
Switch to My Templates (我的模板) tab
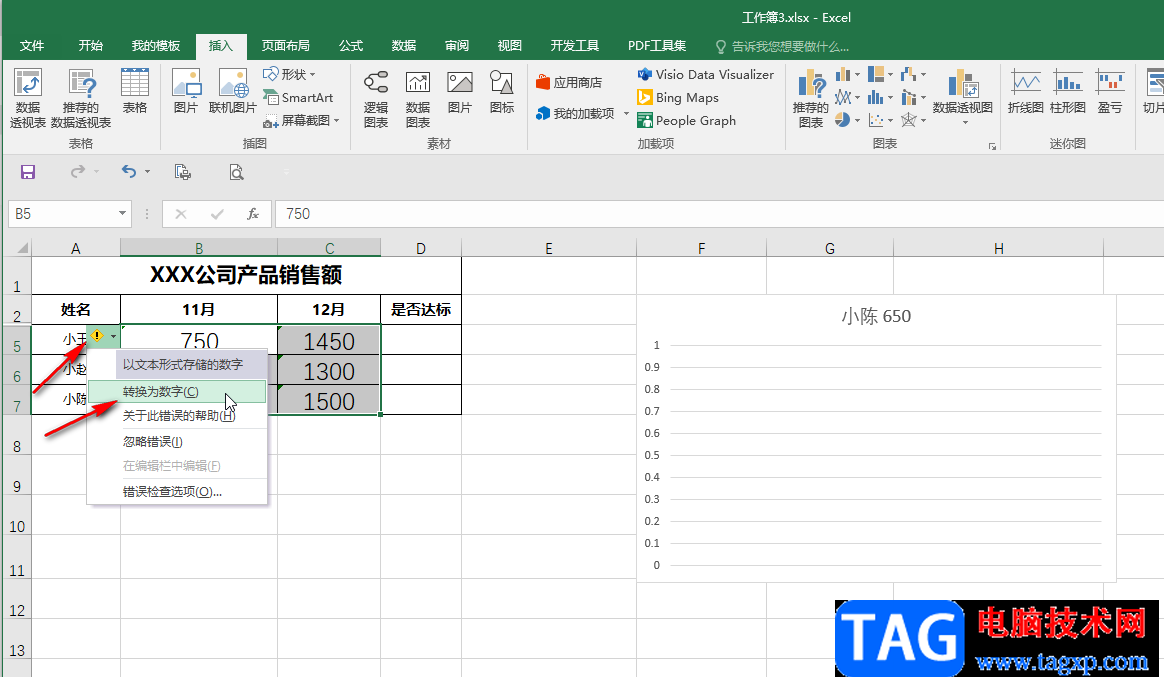(155, 46)
